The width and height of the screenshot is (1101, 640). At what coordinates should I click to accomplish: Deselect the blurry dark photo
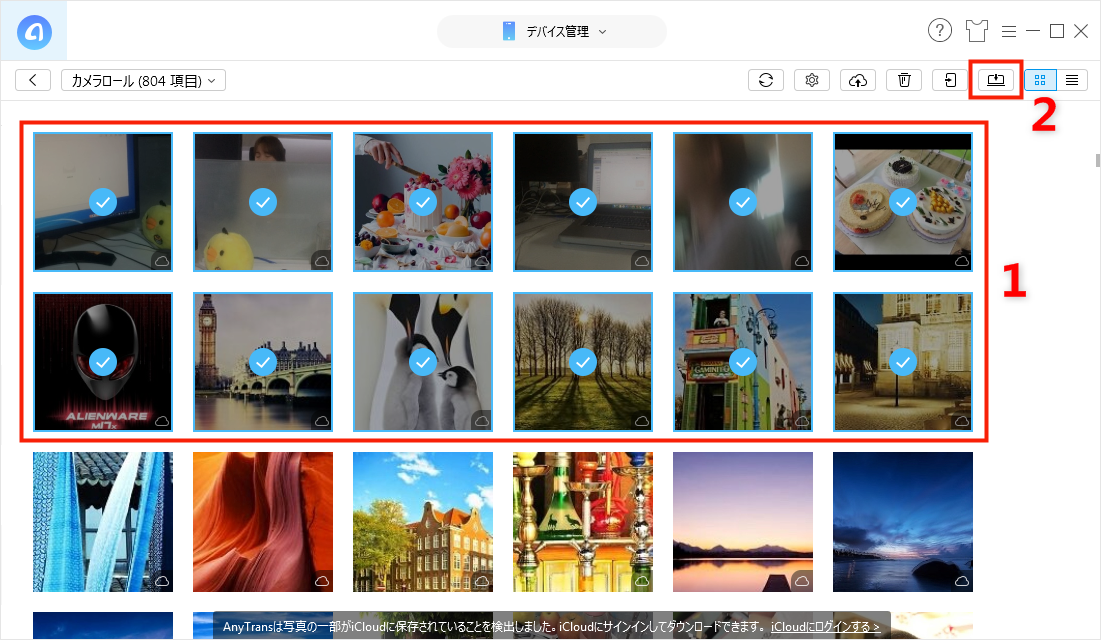coord(743,202)
